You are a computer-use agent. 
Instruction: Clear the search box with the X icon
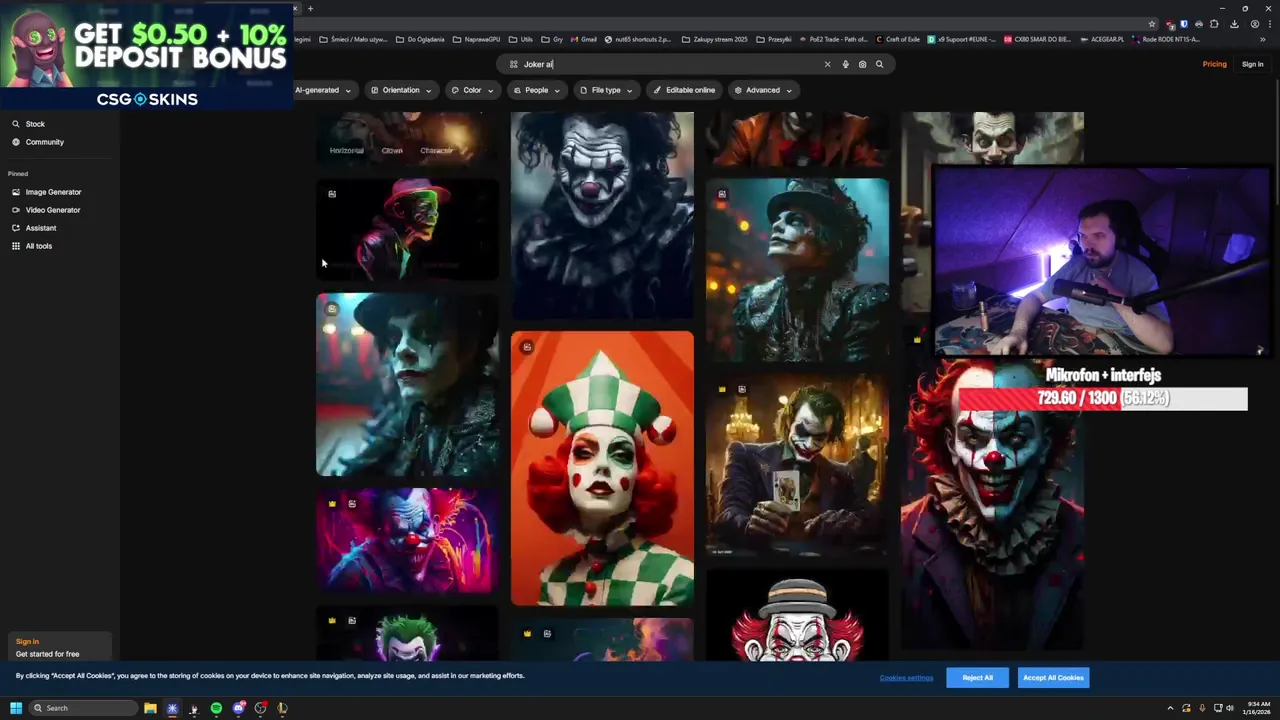827,64
